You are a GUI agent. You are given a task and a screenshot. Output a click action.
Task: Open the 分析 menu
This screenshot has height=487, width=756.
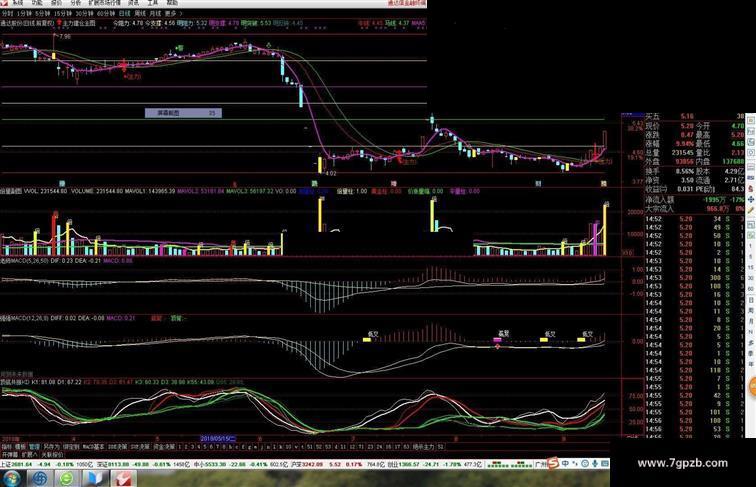[x=75, y=3]
